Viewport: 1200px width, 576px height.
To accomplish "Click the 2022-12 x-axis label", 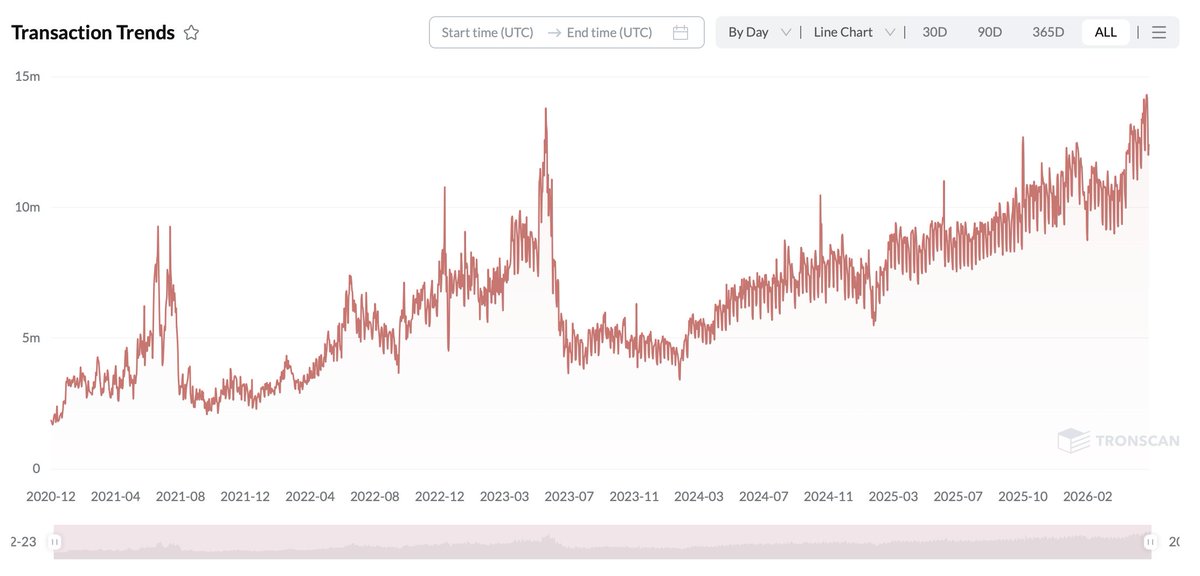I will (440, 496).
